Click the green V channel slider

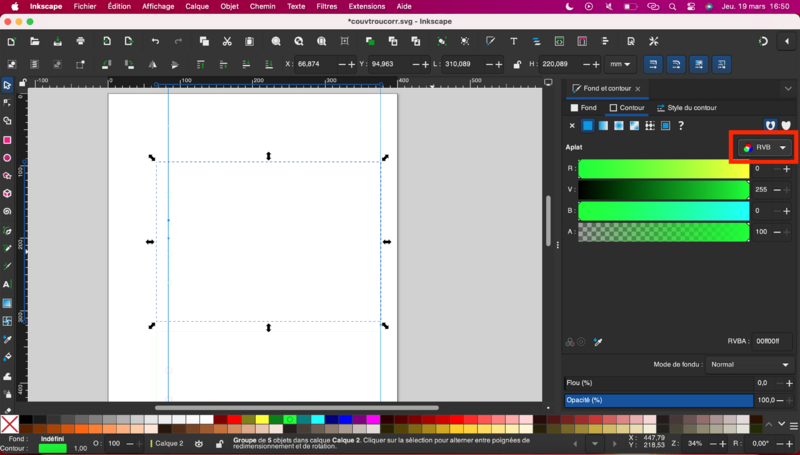pyautogui.click(x=663, y=190)
